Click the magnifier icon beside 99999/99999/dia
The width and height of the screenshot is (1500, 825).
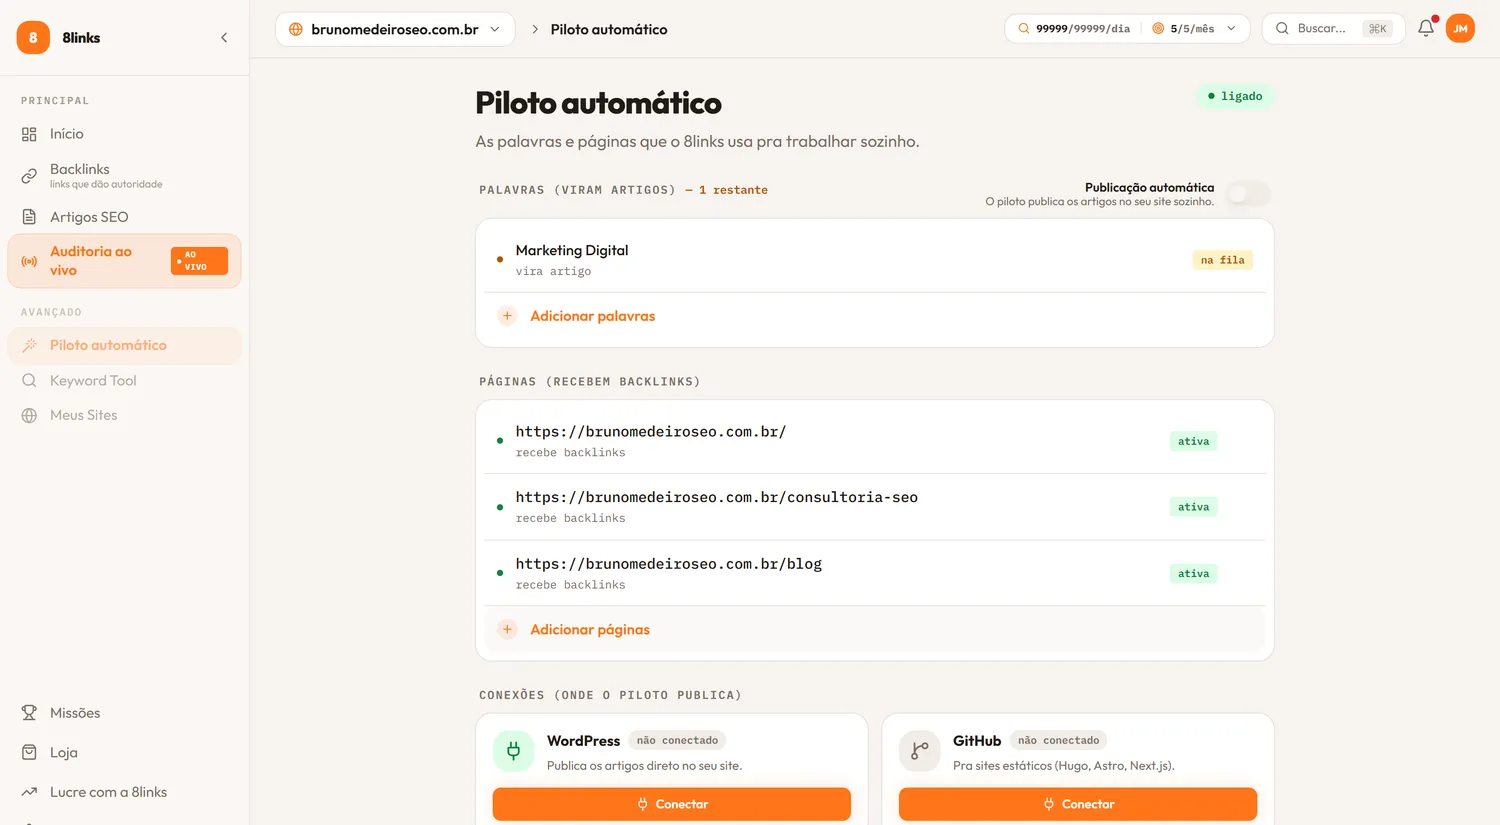pos(1023,29)
